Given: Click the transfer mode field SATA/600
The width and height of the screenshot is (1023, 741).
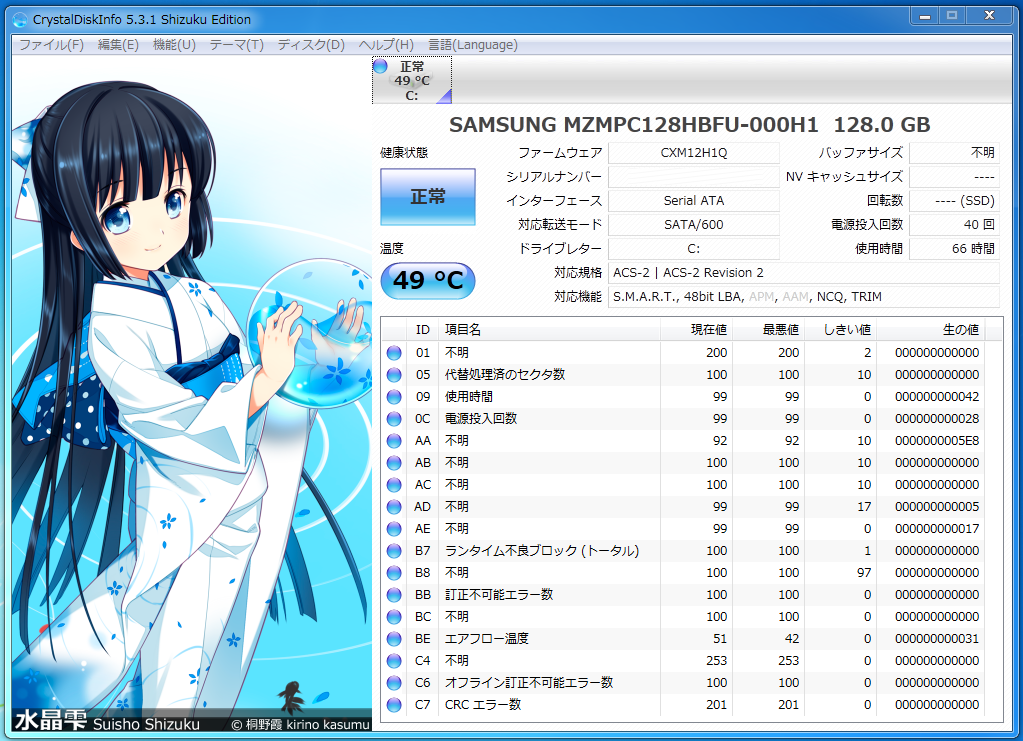Looking at the screenshot, I should [694, 225].
